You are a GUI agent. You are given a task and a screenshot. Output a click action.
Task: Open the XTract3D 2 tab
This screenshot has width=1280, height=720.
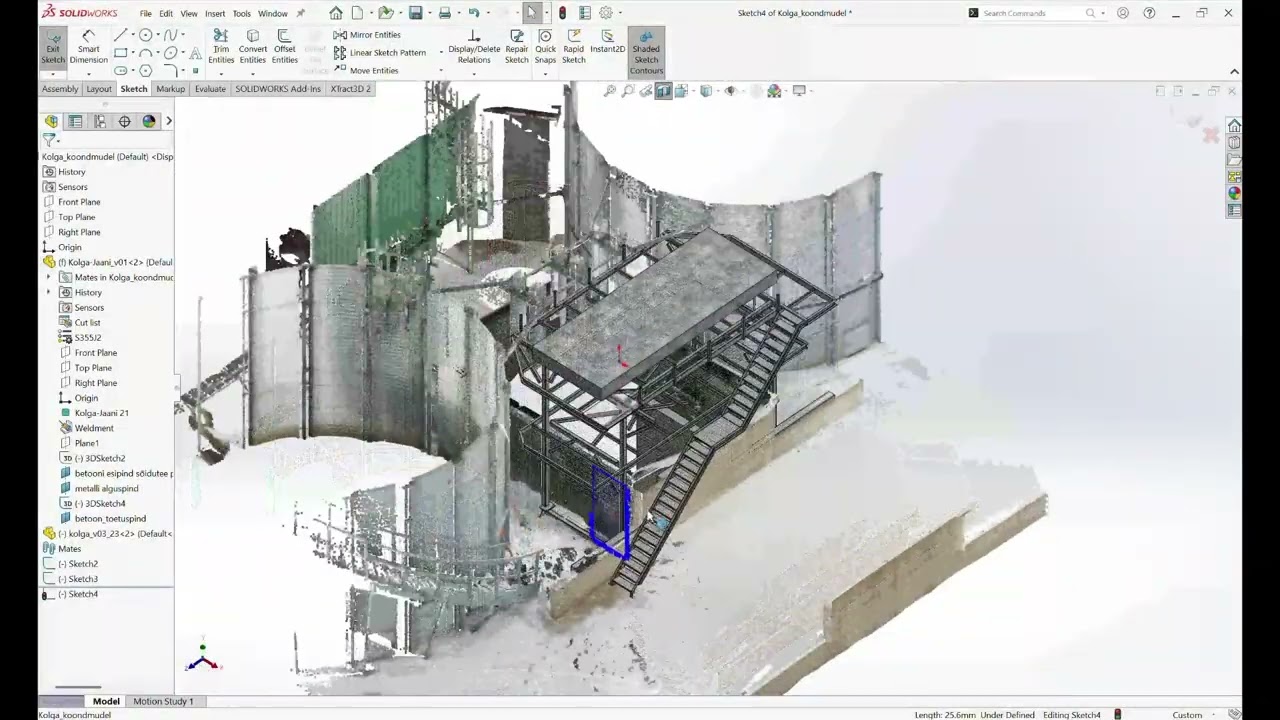click(351, 89)
